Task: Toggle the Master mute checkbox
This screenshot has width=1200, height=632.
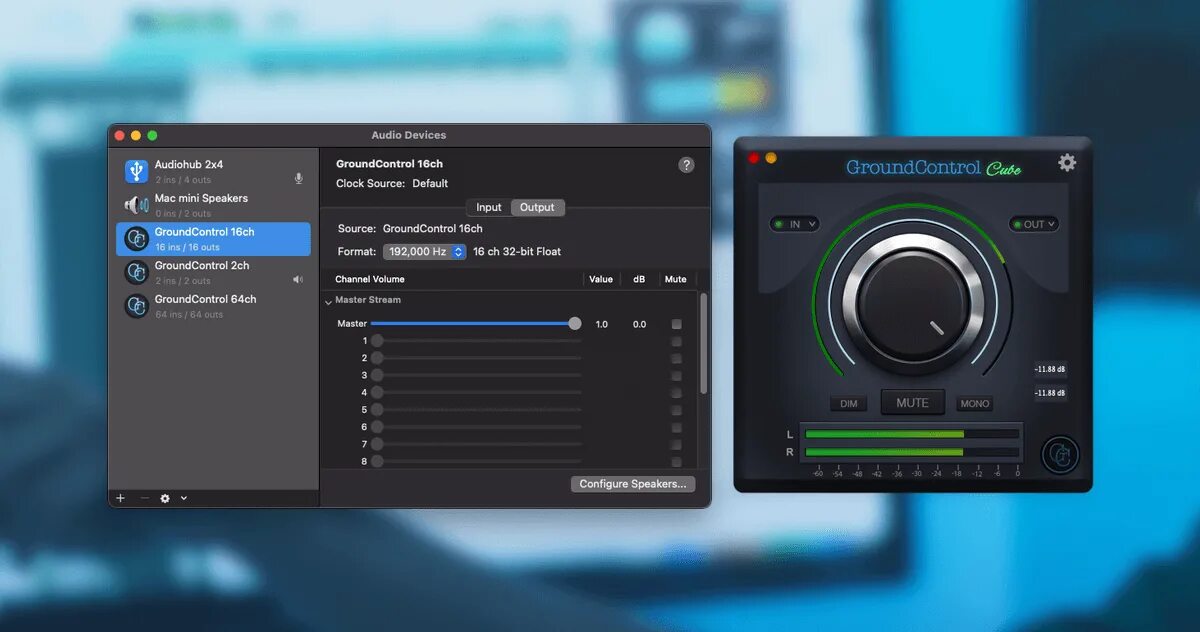Action: [x=677, y=324]
